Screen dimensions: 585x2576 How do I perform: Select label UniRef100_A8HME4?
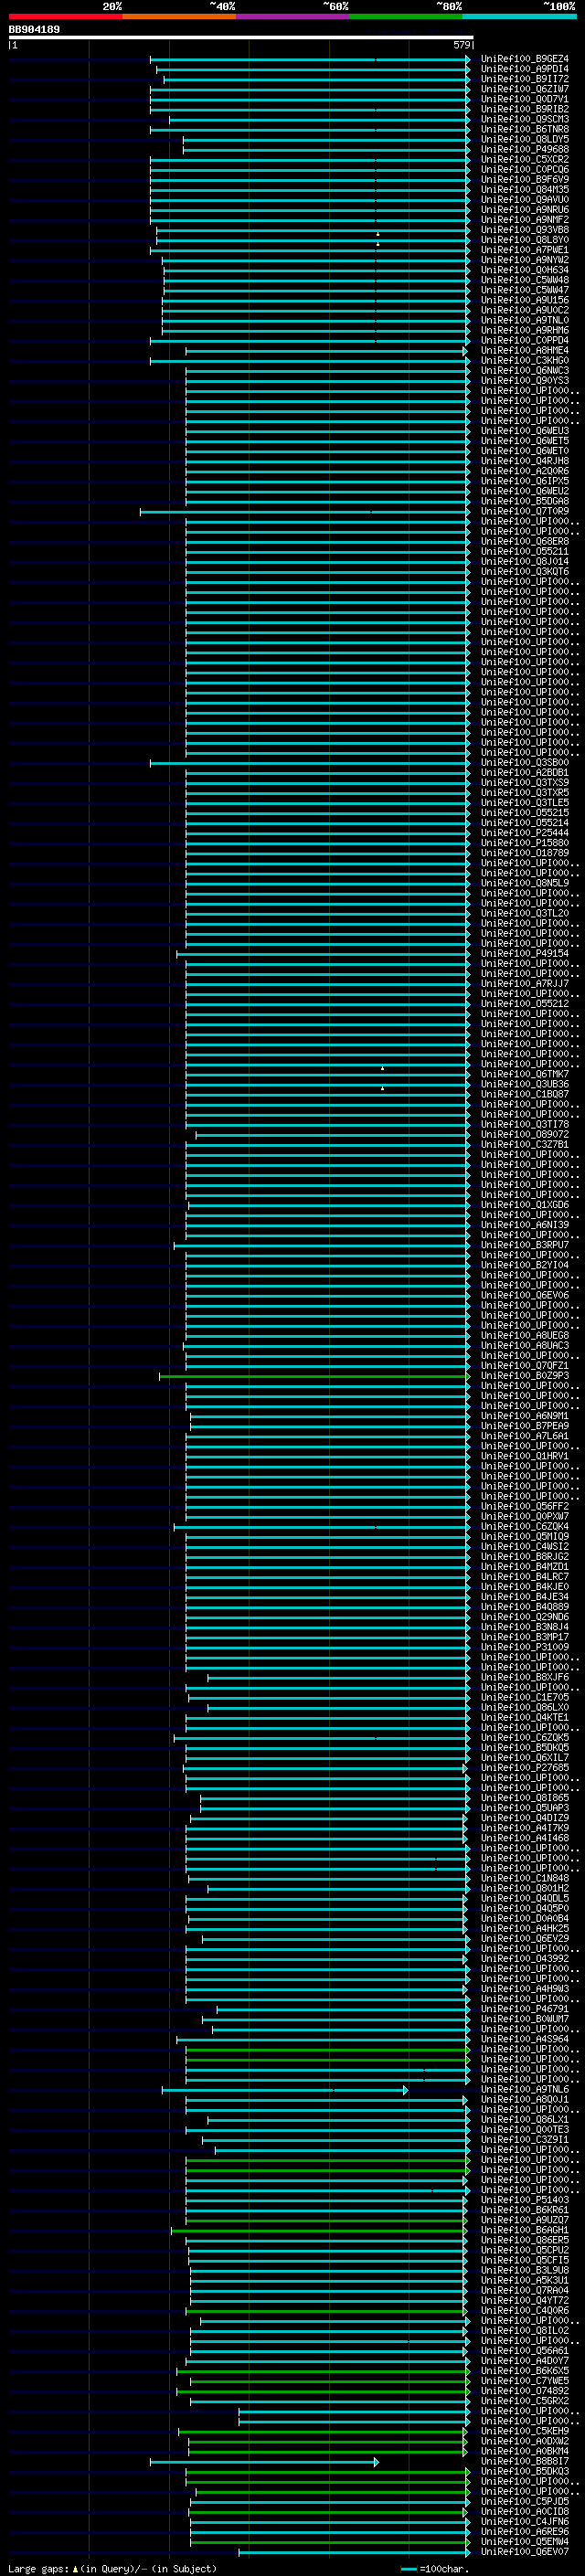point(525,351)
